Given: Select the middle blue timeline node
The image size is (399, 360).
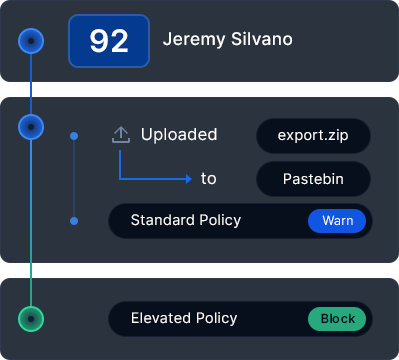Looking at the screenshot, I should (31, 127).
